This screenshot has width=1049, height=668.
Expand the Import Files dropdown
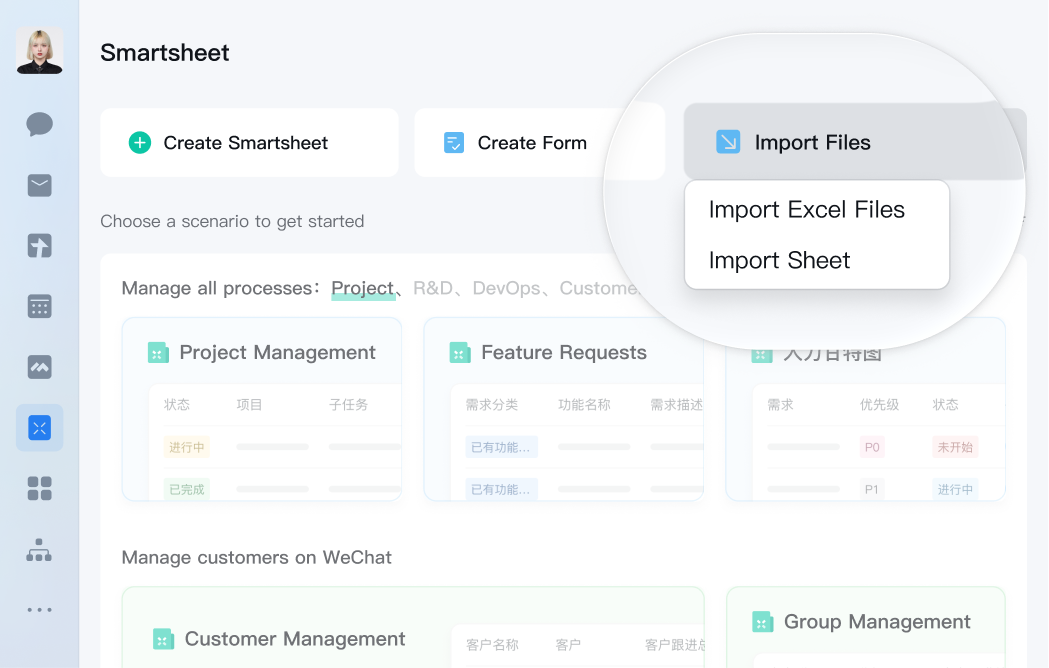pos(854,143)
